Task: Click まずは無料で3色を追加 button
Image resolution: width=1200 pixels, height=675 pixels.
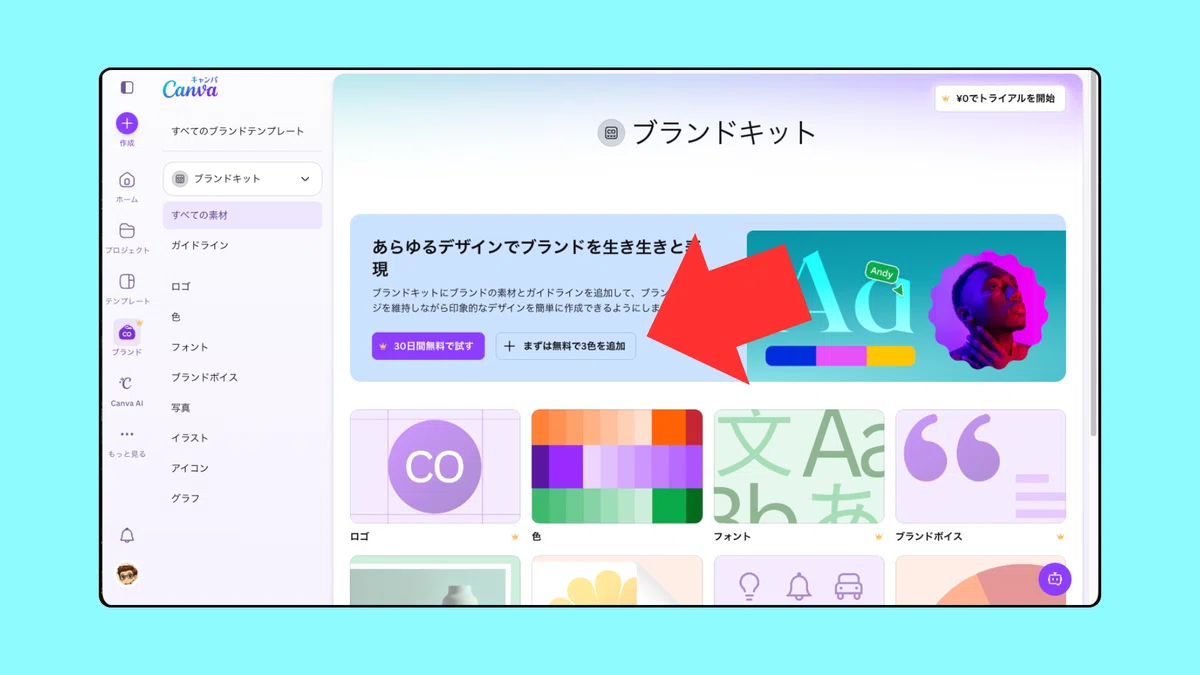Action: (x=566, y=346)
